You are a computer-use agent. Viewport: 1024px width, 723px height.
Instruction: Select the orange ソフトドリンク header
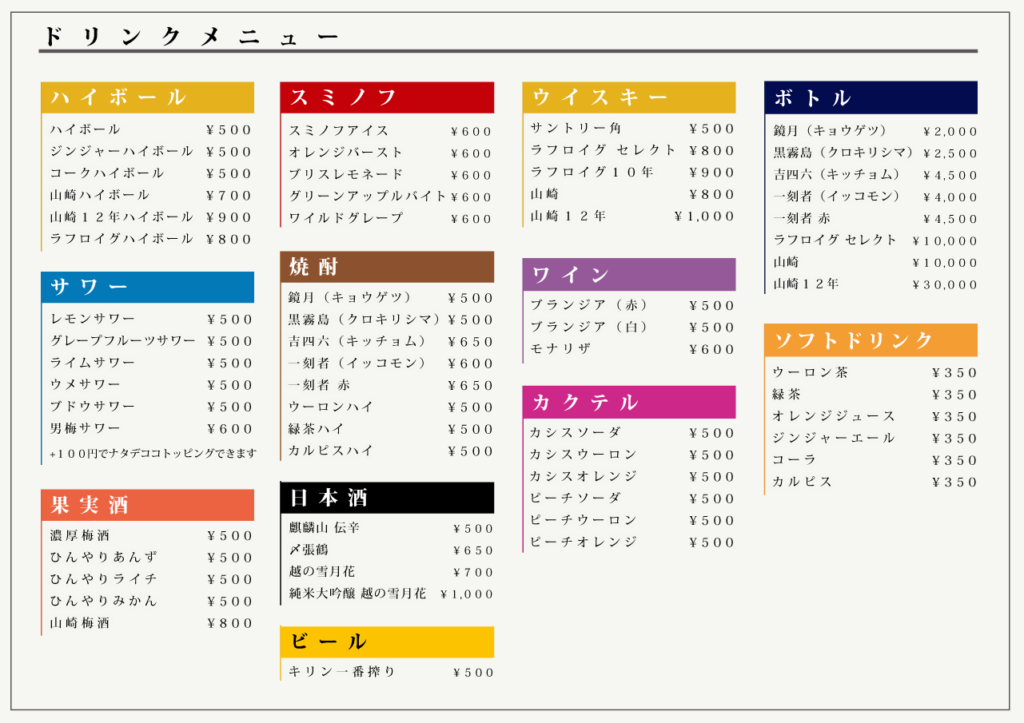[x=870, y=340]
